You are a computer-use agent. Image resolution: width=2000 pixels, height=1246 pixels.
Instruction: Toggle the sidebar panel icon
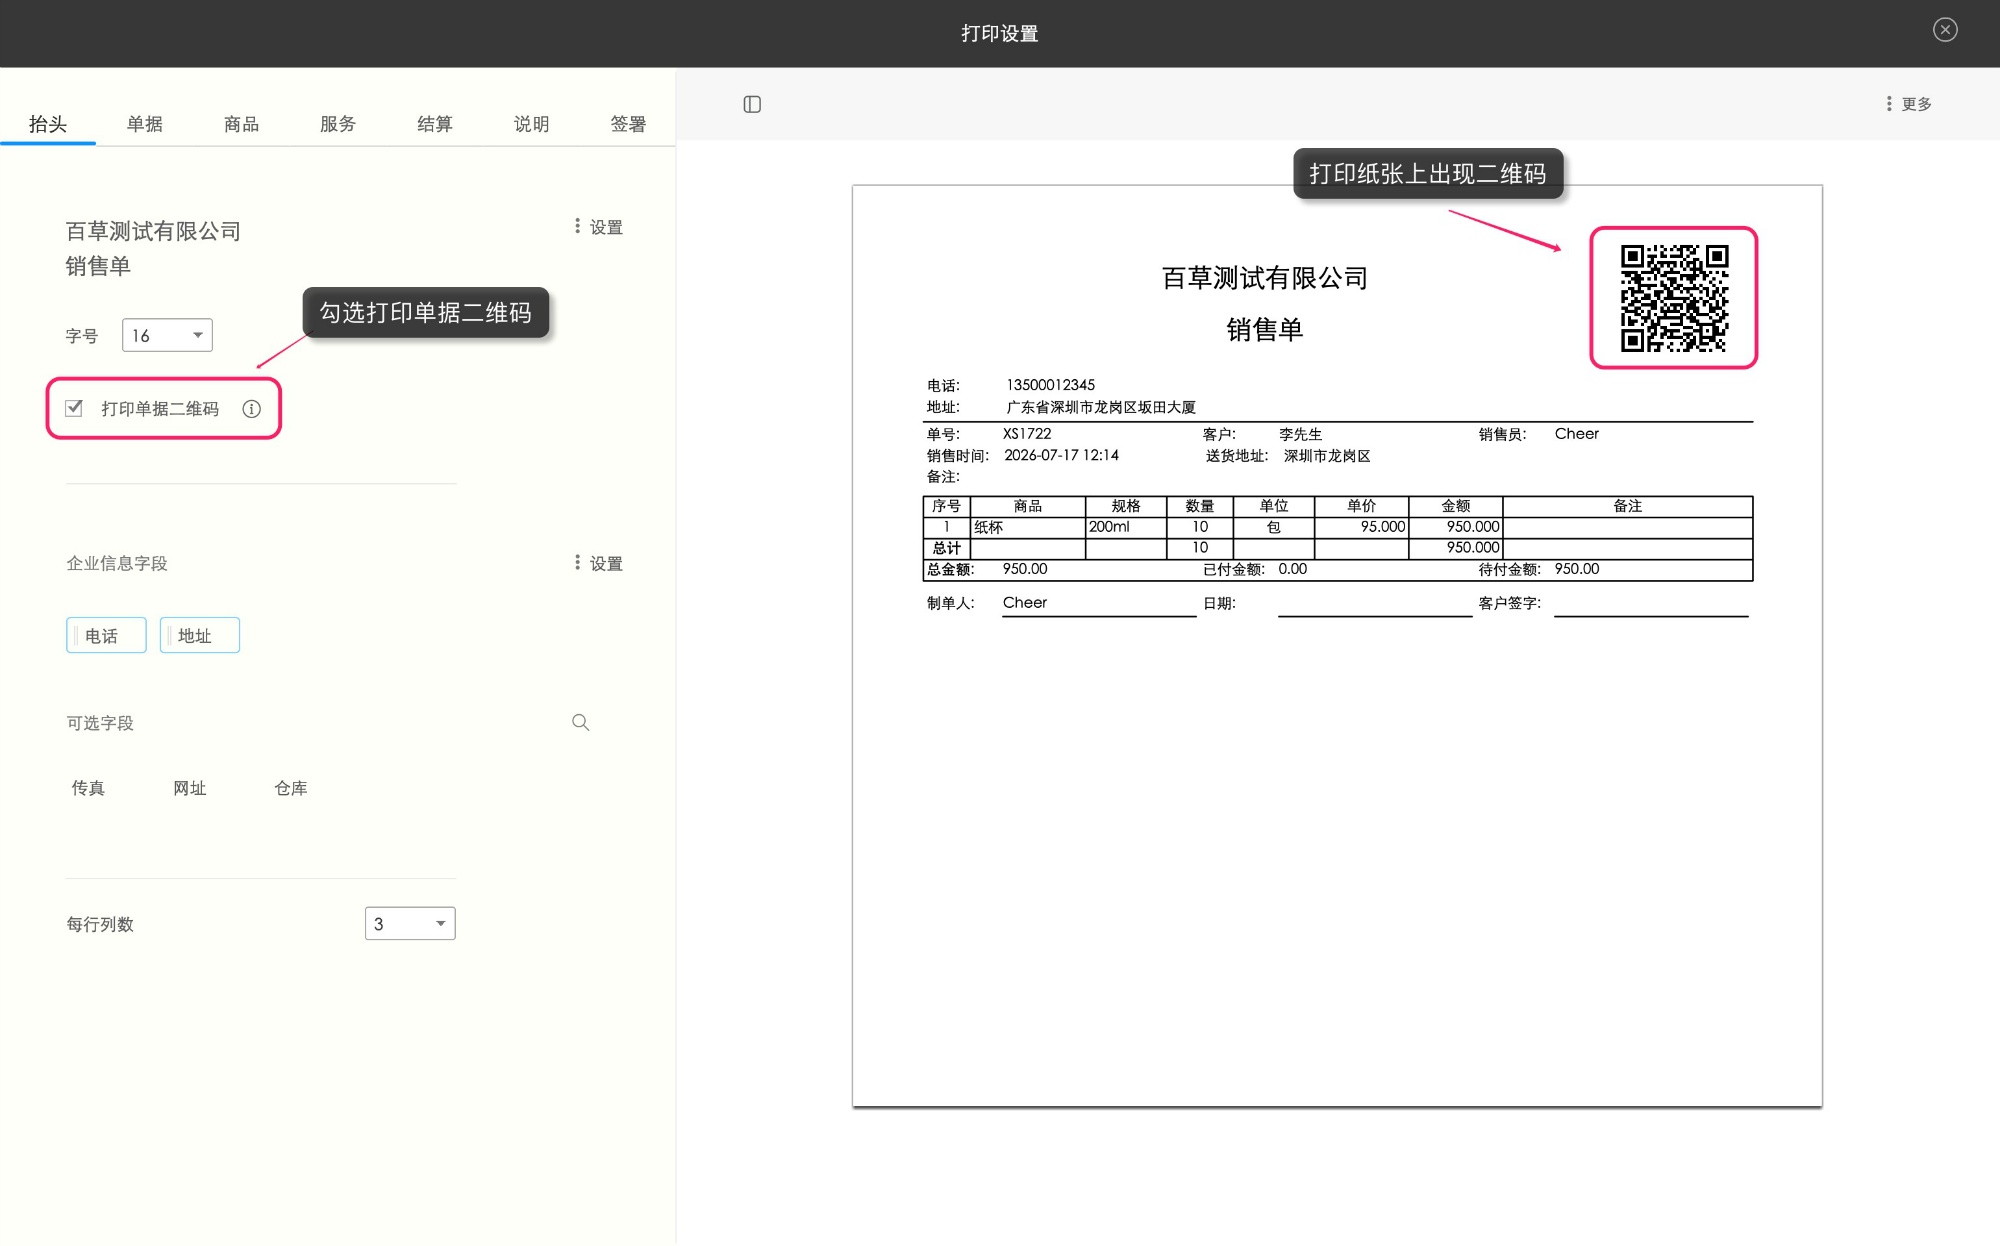click(x=752, y=104)
